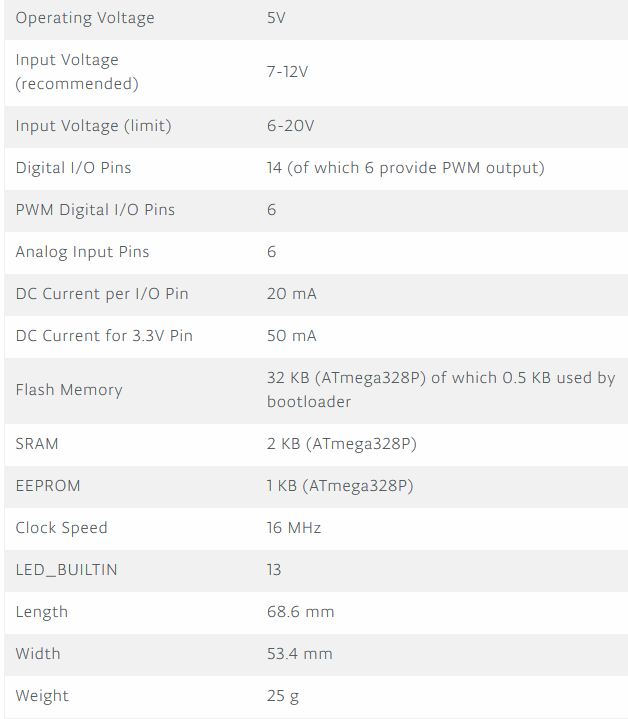Screen dimensions: 628x719
Task: Select the Analog Input Pins label
Action: point(82,252)
